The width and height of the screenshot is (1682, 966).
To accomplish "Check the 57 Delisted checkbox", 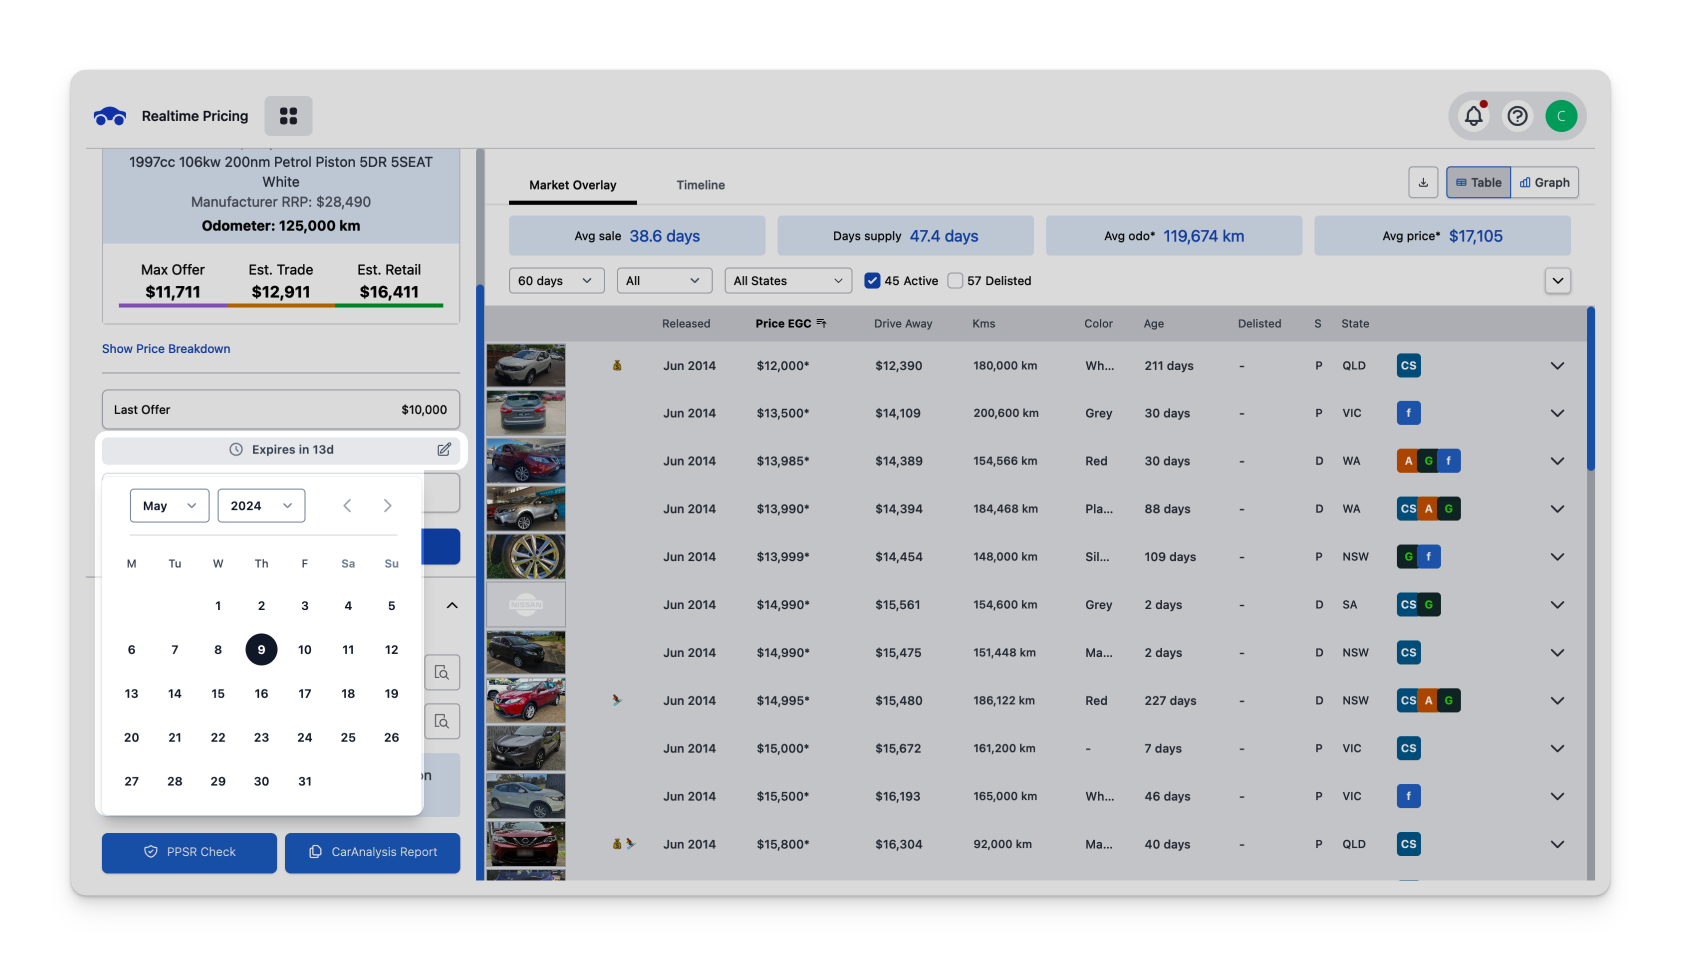I will coord(955,281).
